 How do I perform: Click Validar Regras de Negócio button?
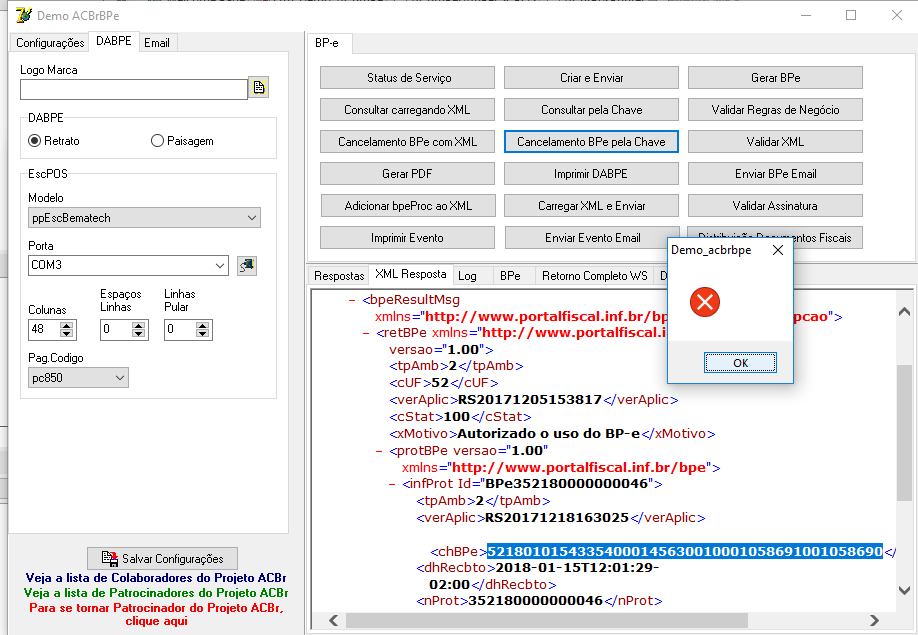click(775, 109)
